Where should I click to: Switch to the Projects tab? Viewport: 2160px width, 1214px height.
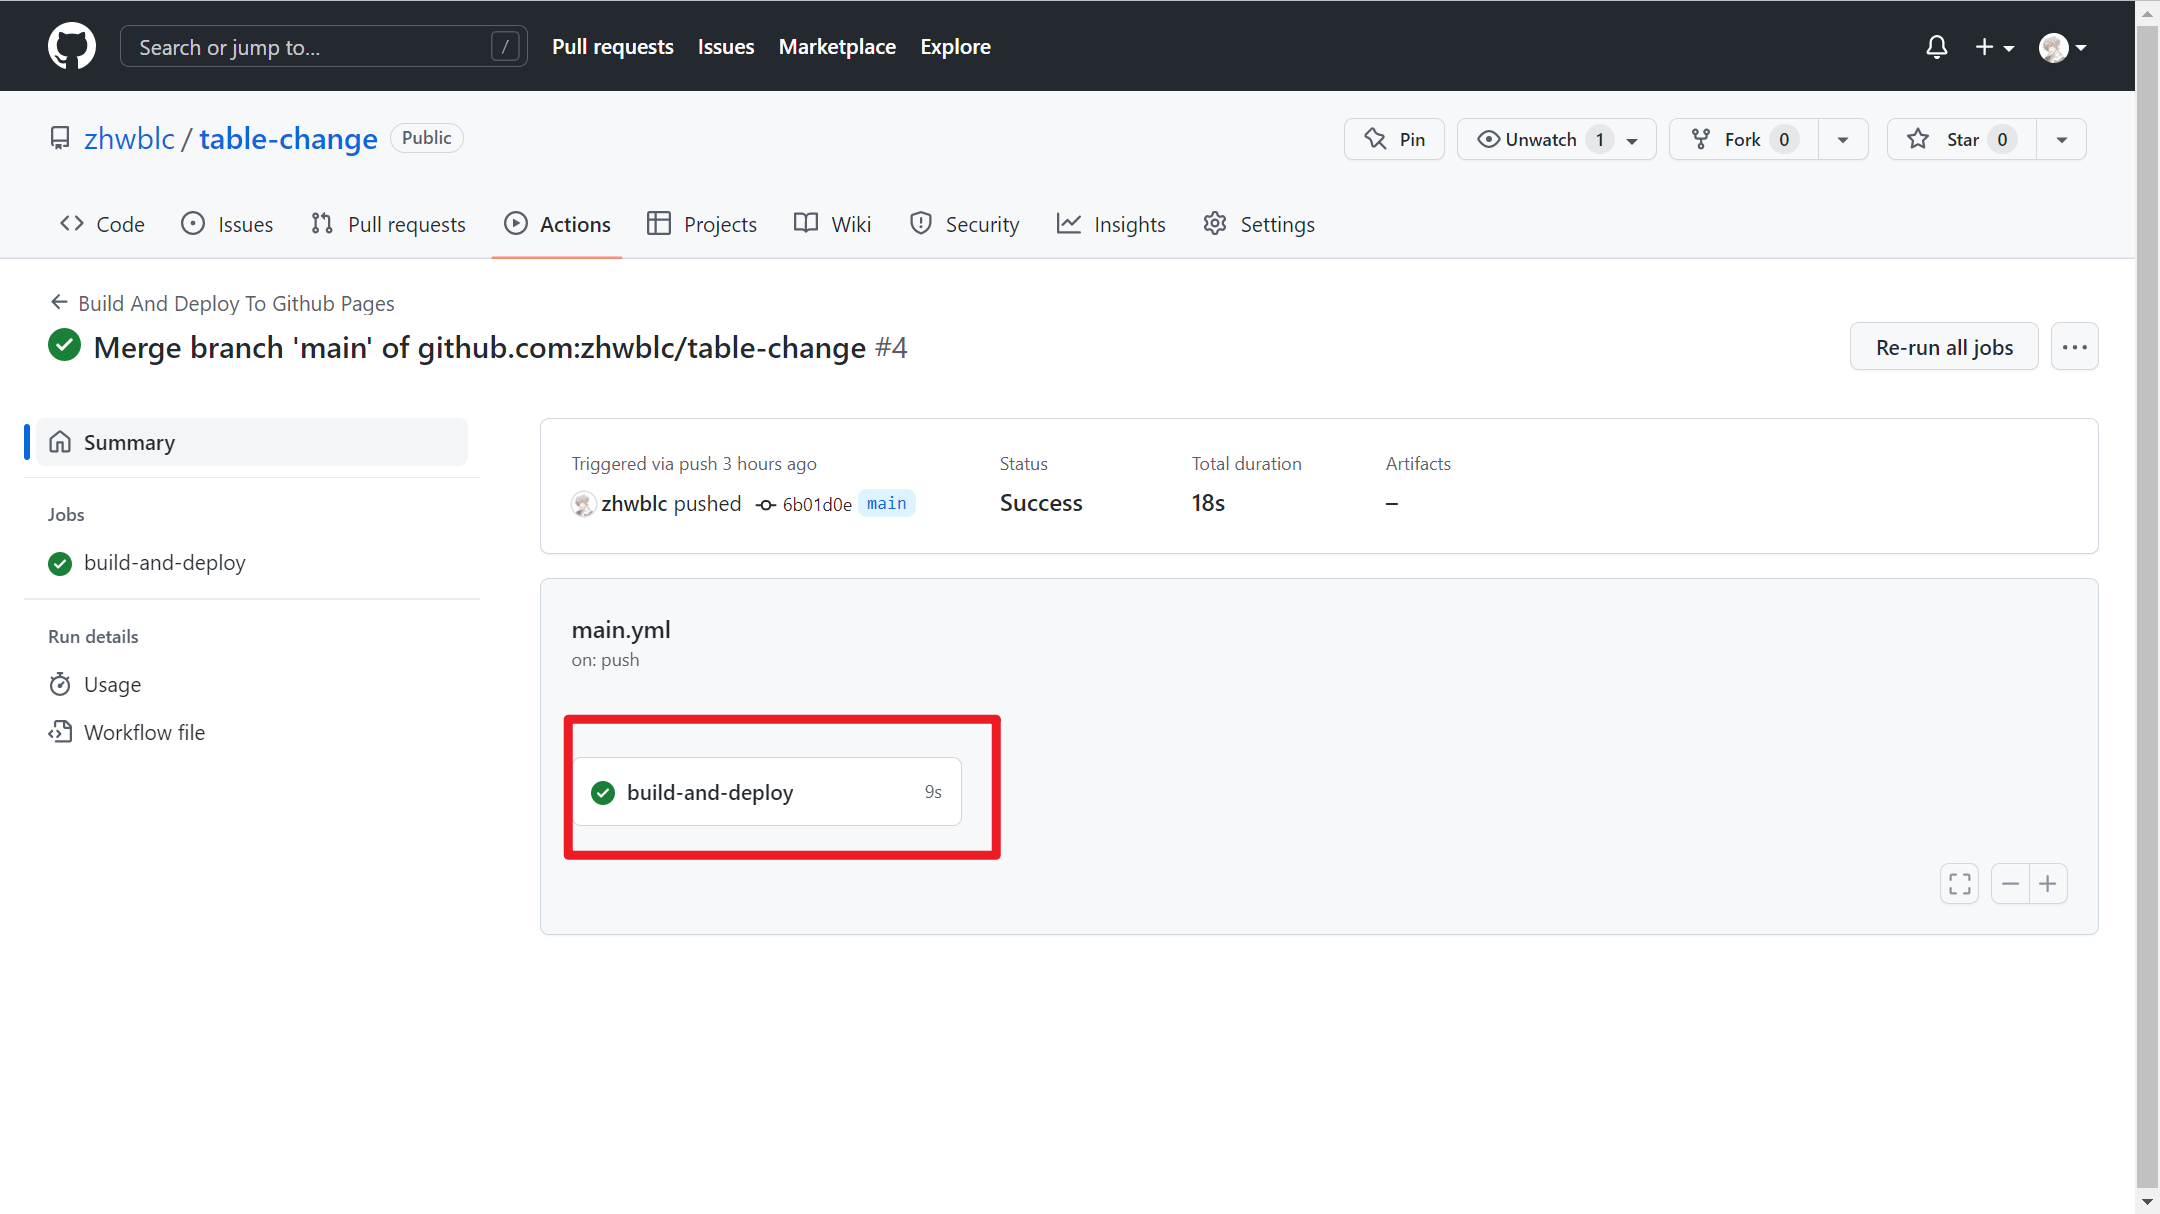(x=702, y=224)
